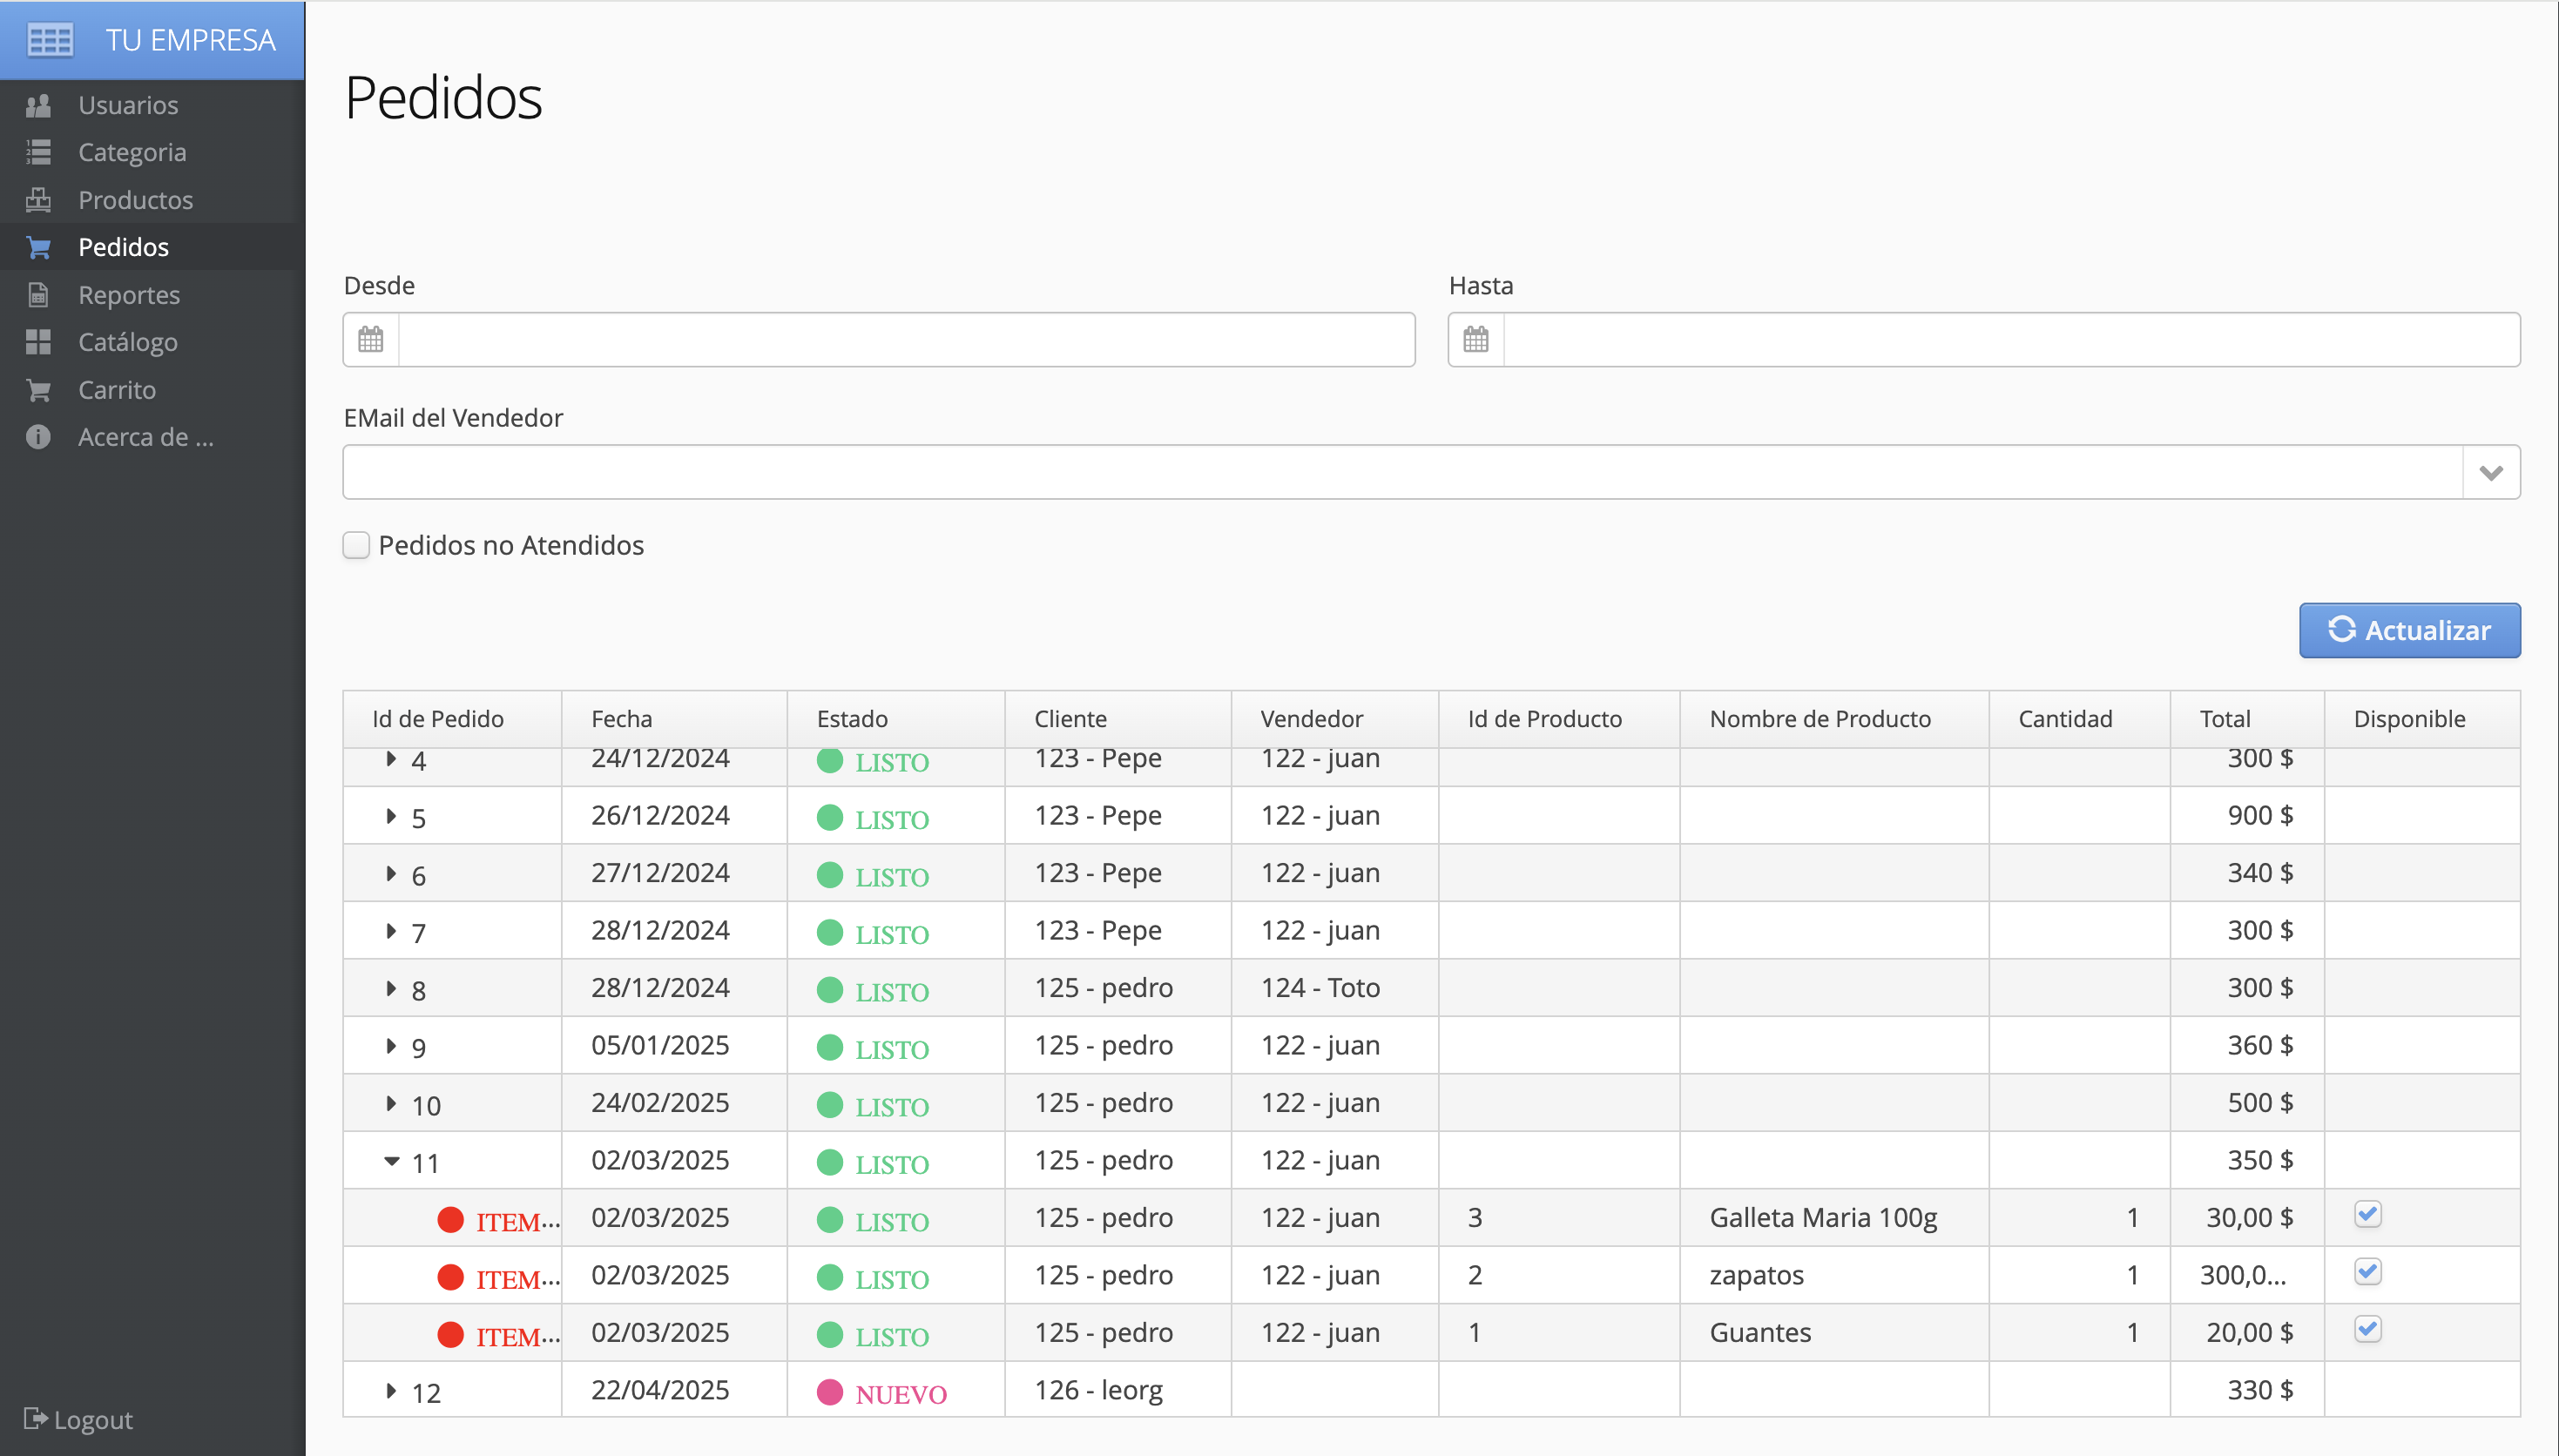Click the EMail del Vendedor text field
The image size is (2559, 1456).
(x=1402, y=472)
